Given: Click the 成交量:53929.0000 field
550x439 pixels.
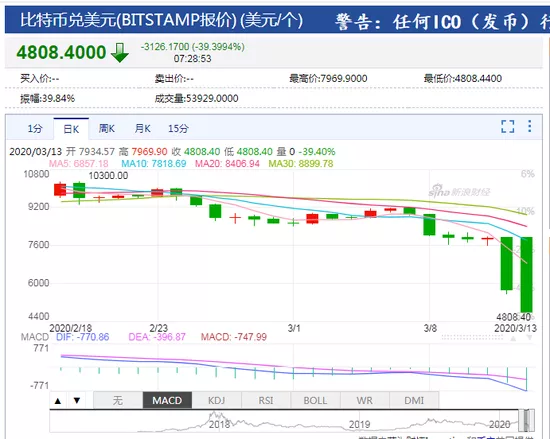Looking at the screenshot, I should pyautogui.click(x=196, y=99).
